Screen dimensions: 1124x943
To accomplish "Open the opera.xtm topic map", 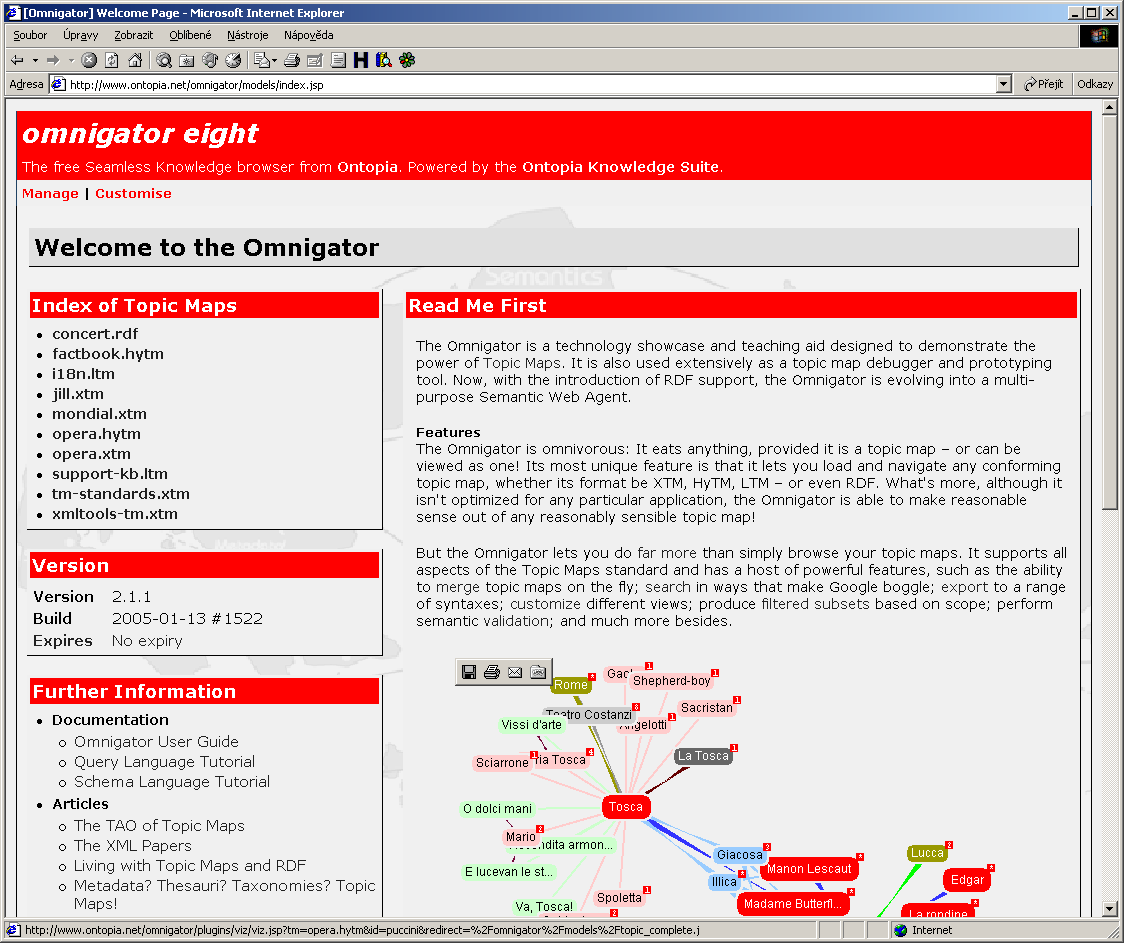I will pos(91,454).
